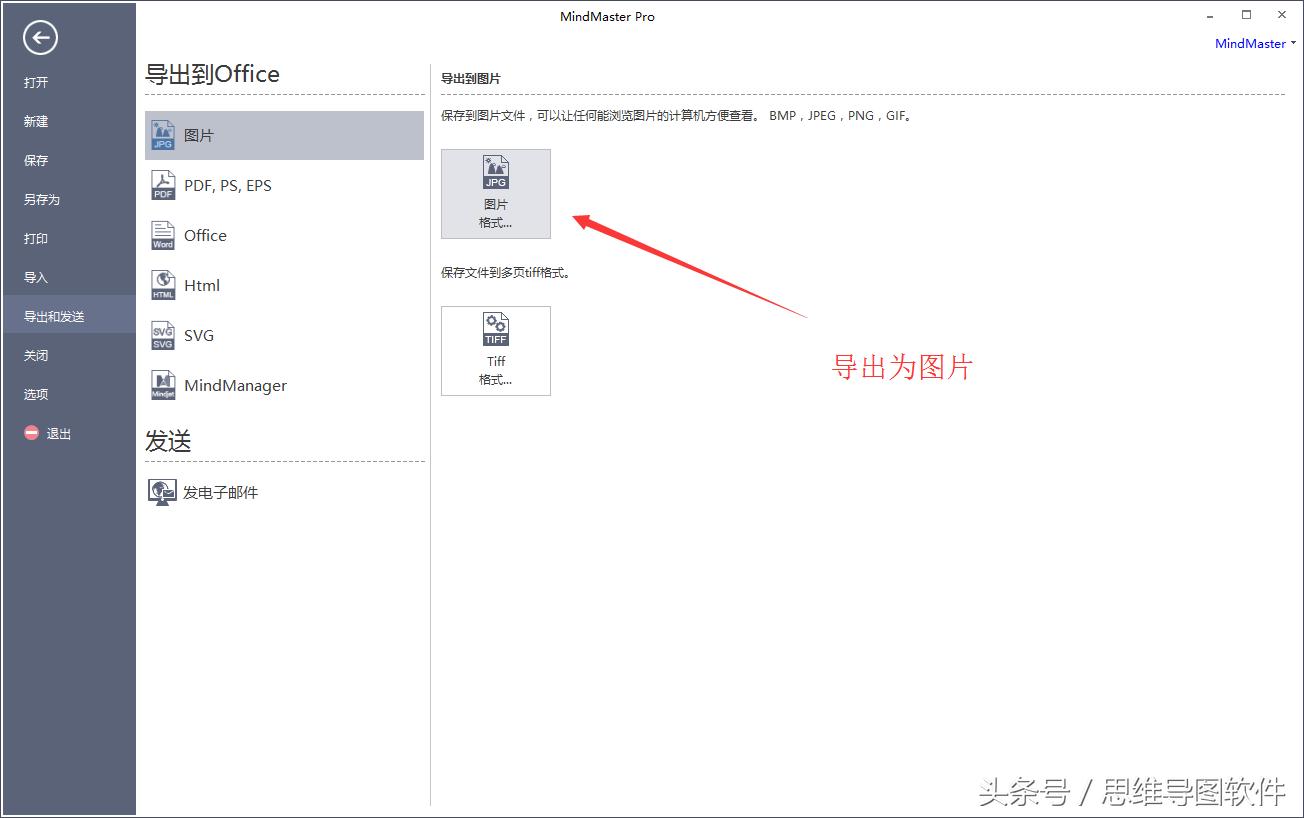Image resolution: width=1304 pixels, height=818 pixels.
Task: Open the 选项 settings entry
Action: [x=35, y=393]
